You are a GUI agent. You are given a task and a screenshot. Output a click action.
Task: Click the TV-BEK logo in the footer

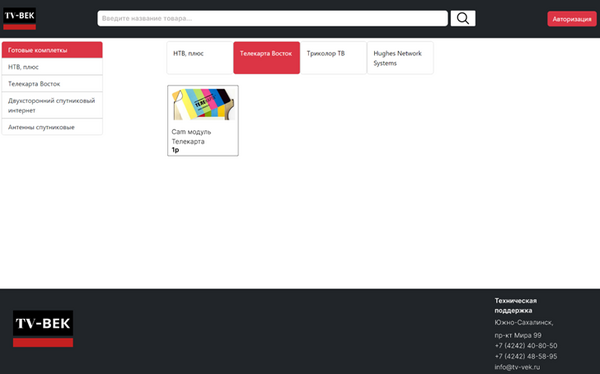(x=43, y=329)
